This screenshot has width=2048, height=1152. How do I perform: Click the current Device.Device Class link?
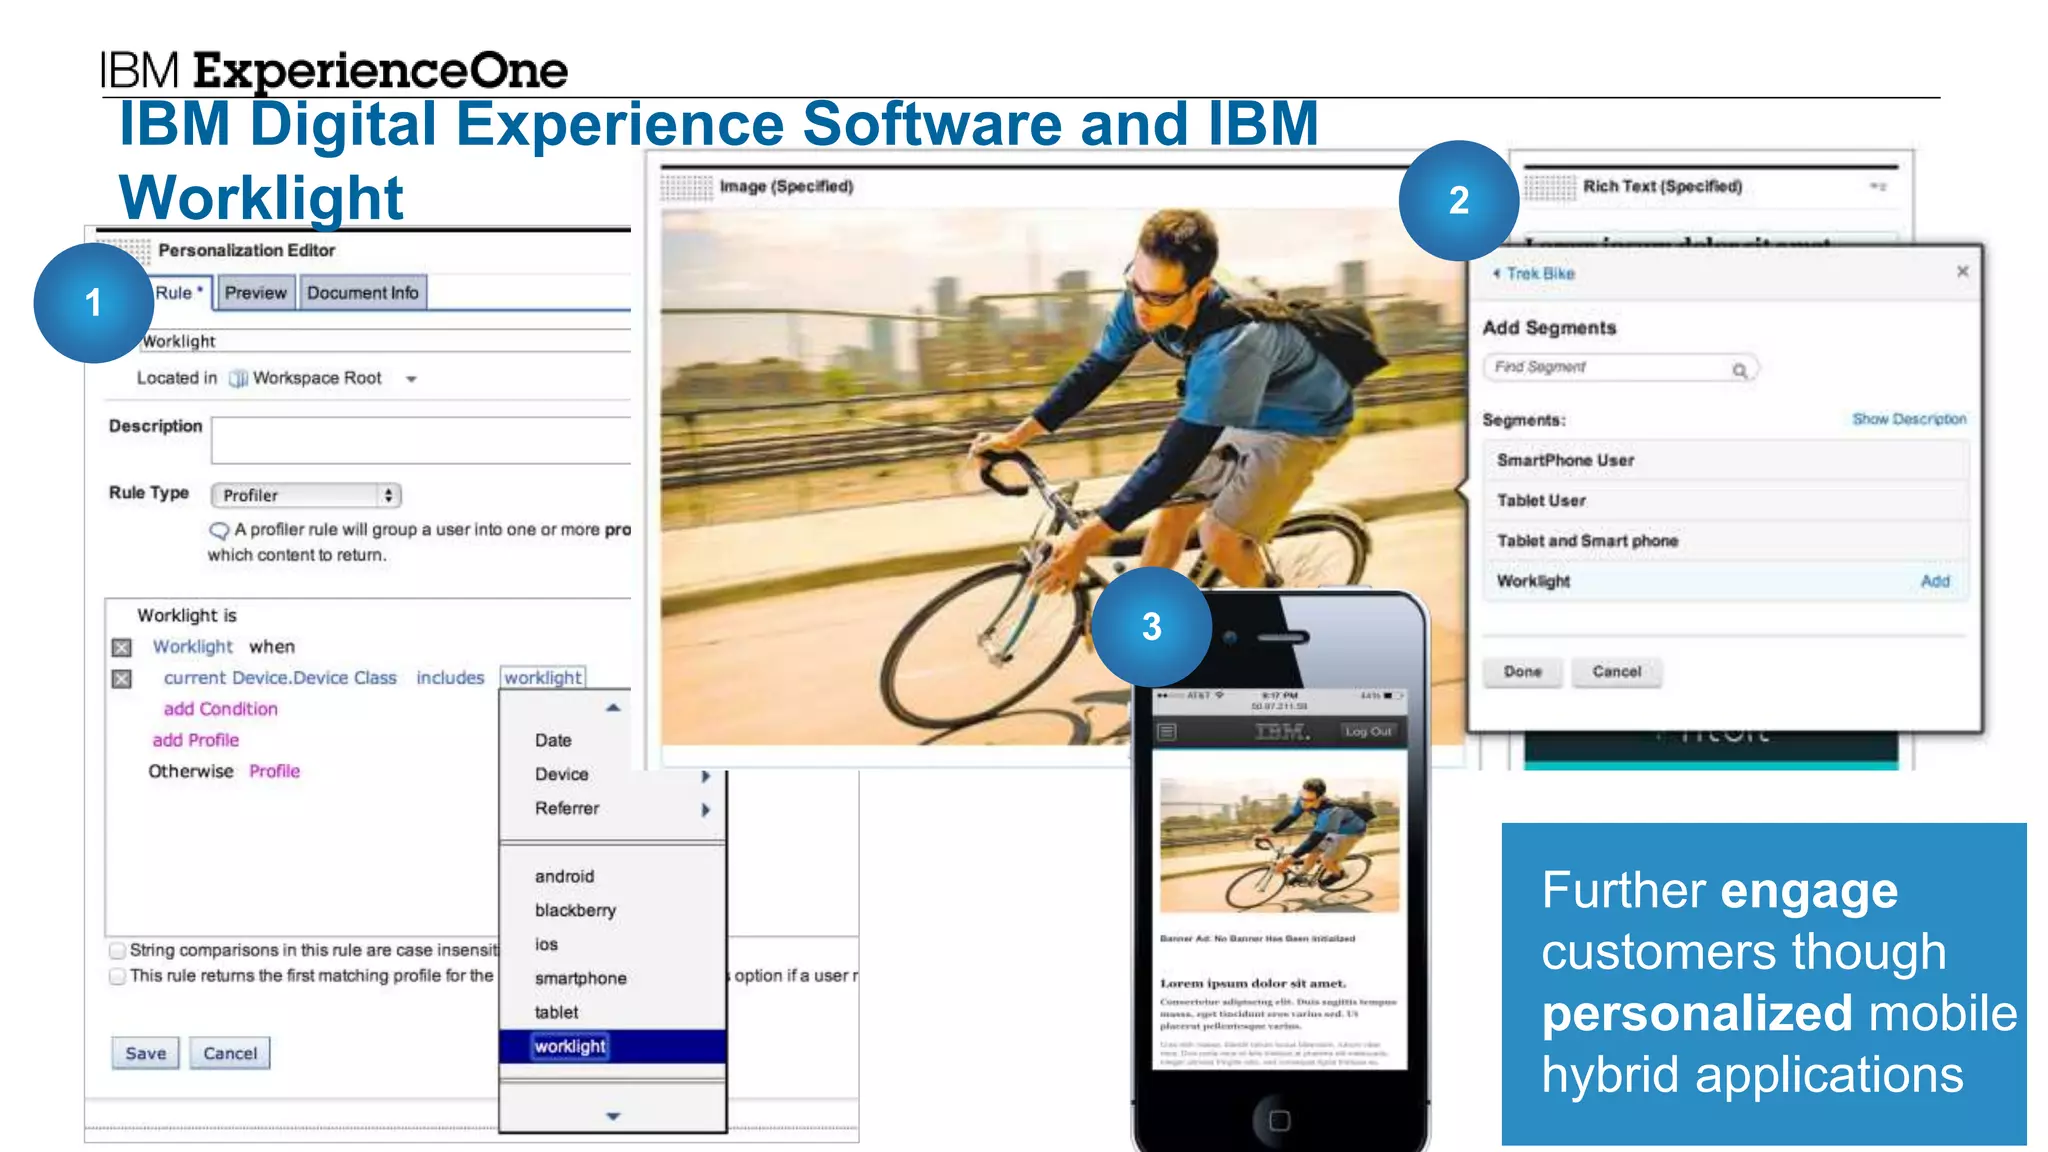coord(280,678)
